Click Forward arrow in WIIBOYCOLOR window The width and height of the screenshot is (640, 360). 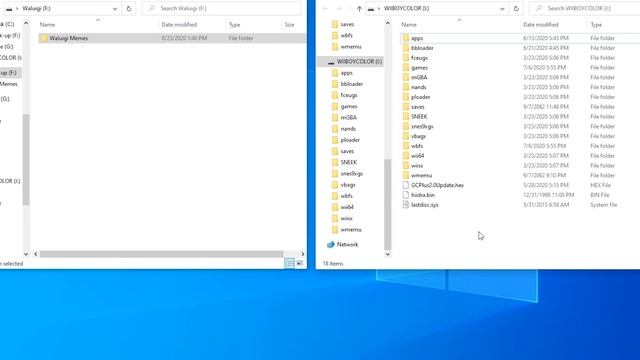tap(339, 8)
